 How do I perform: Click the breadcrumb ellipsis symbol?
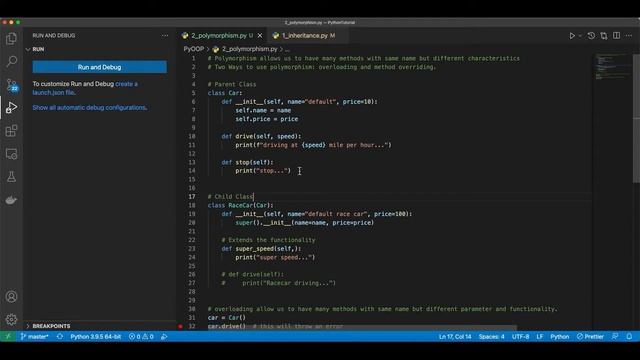287,49
